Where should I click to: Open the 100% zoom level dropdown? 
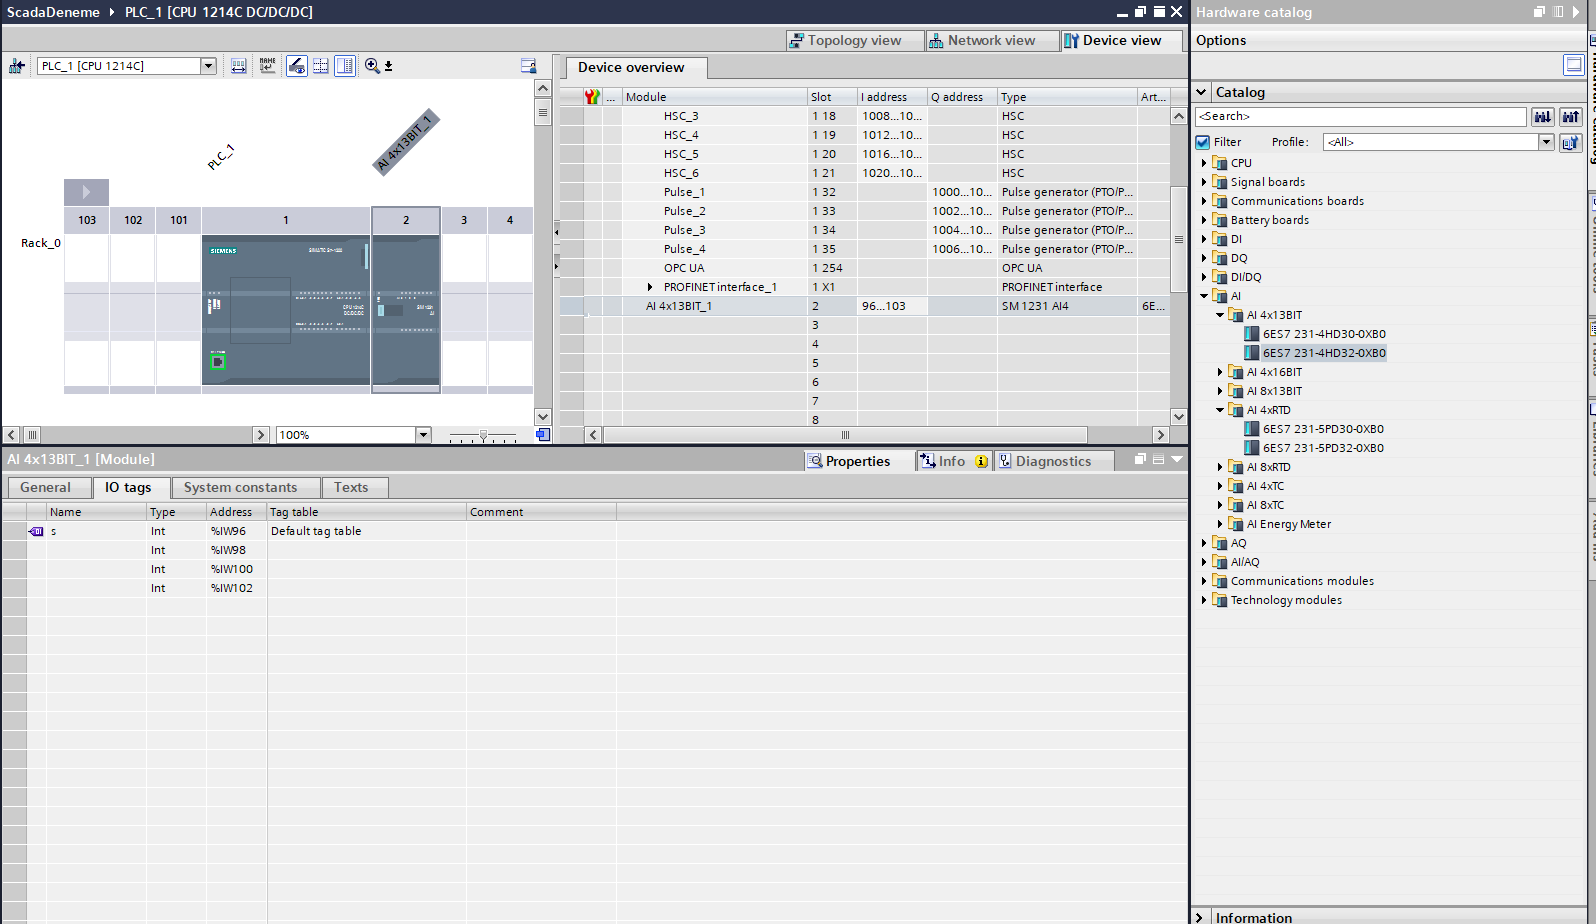tap(423, 435)
